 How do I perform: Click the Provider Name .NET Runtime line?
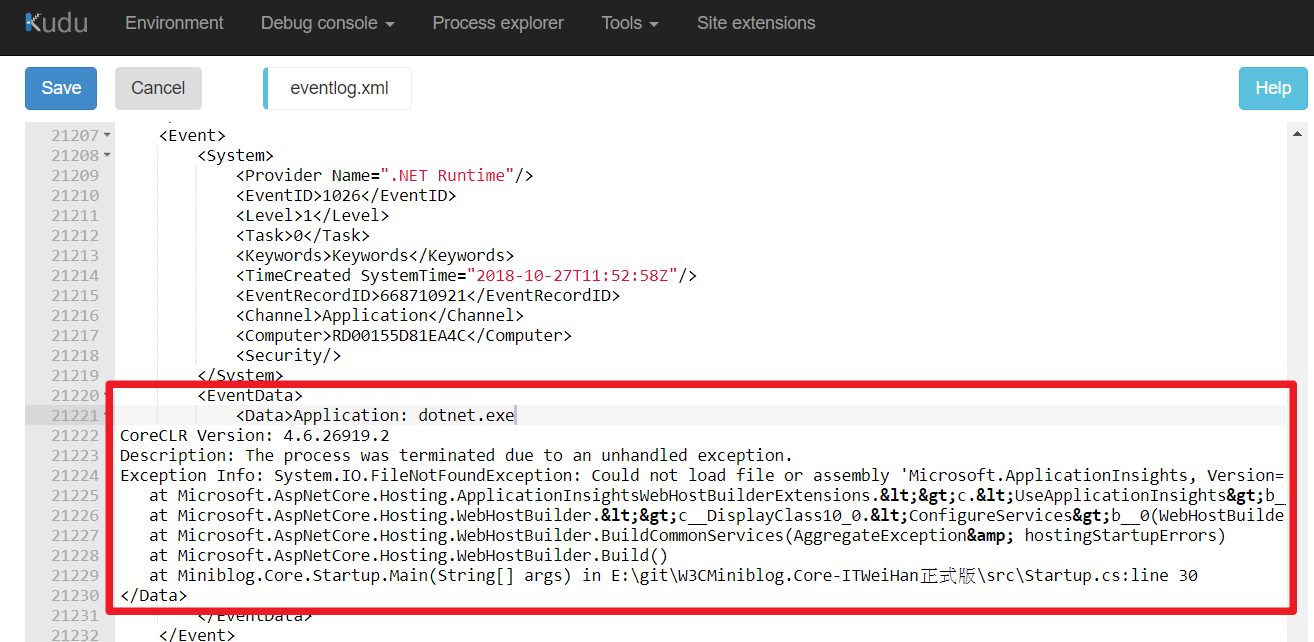(385, 176)
